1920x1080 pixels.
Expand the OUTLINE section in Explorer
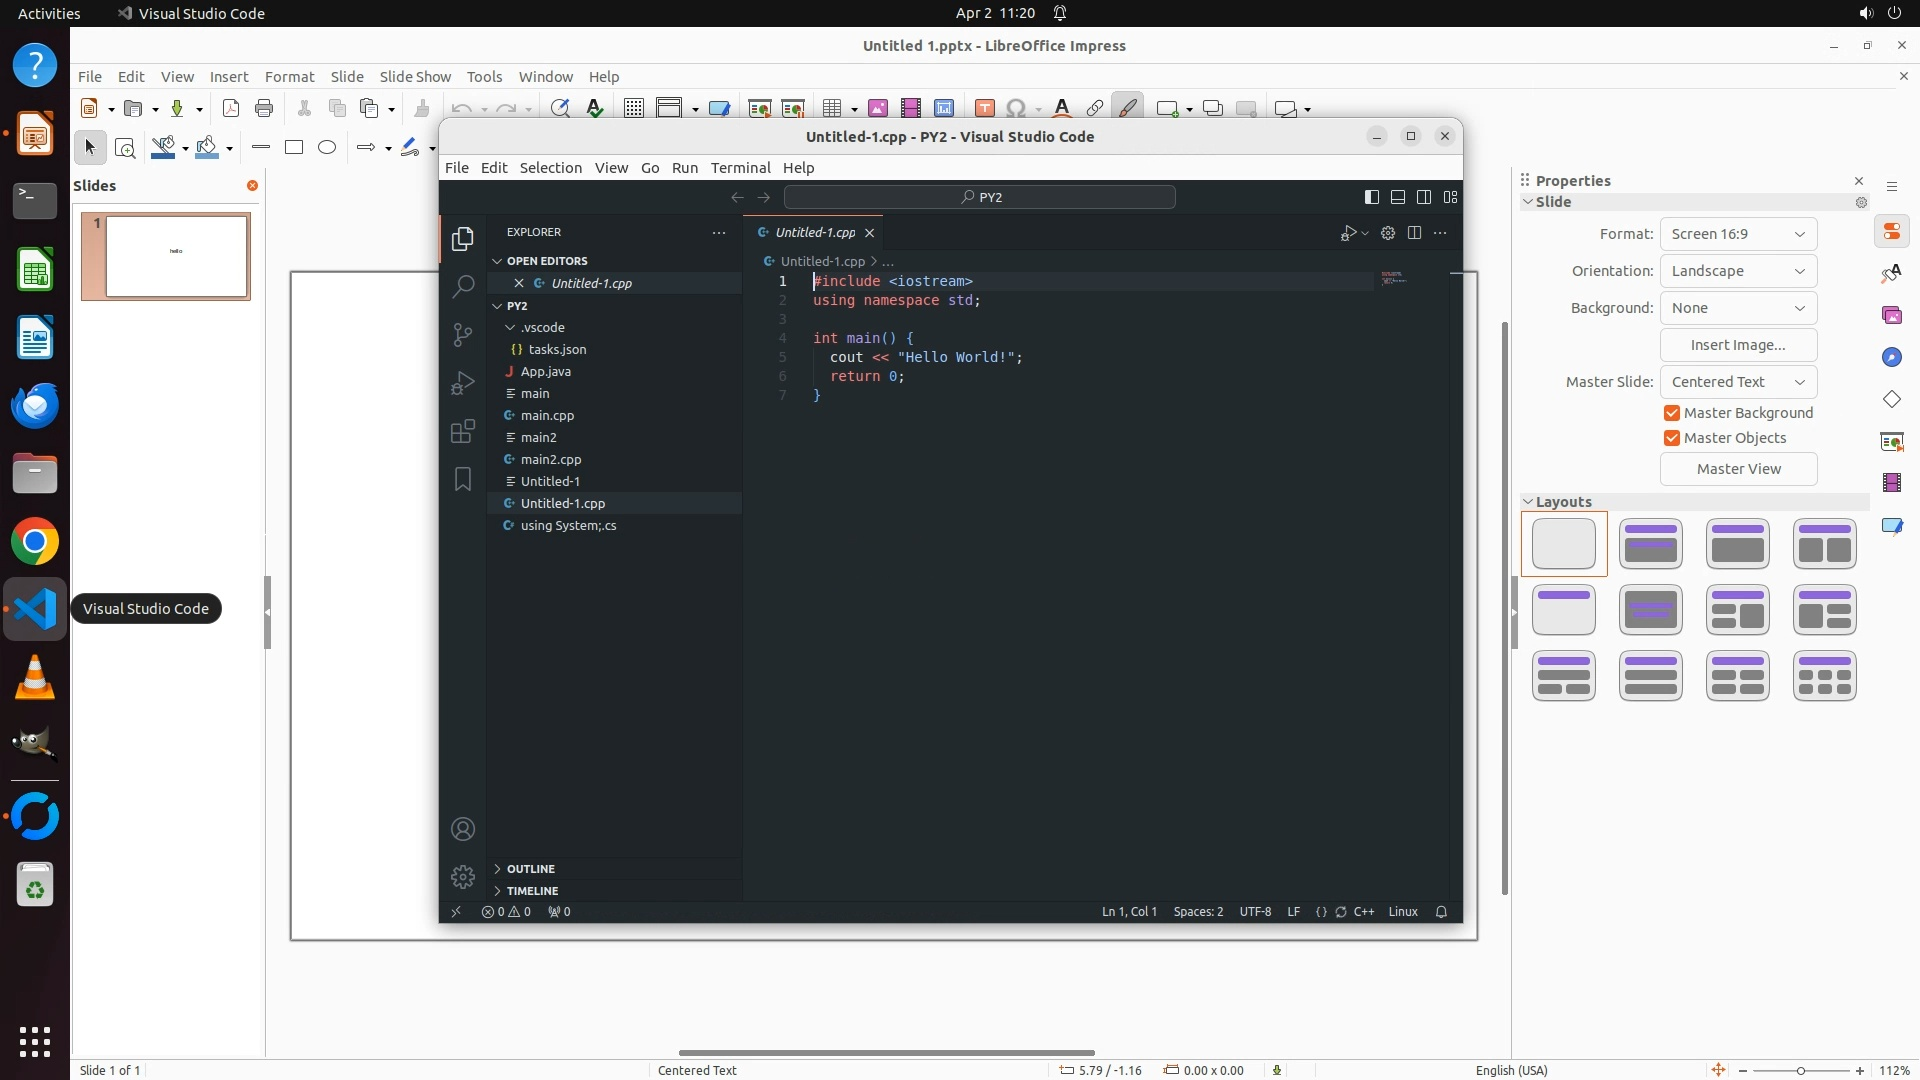point(530,869)
